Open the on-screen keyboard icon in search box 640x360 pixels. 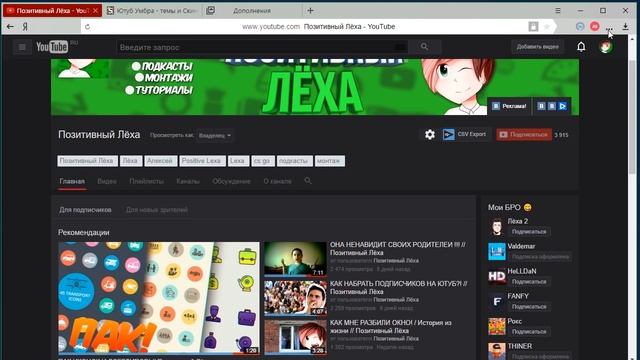pos(400,47)
